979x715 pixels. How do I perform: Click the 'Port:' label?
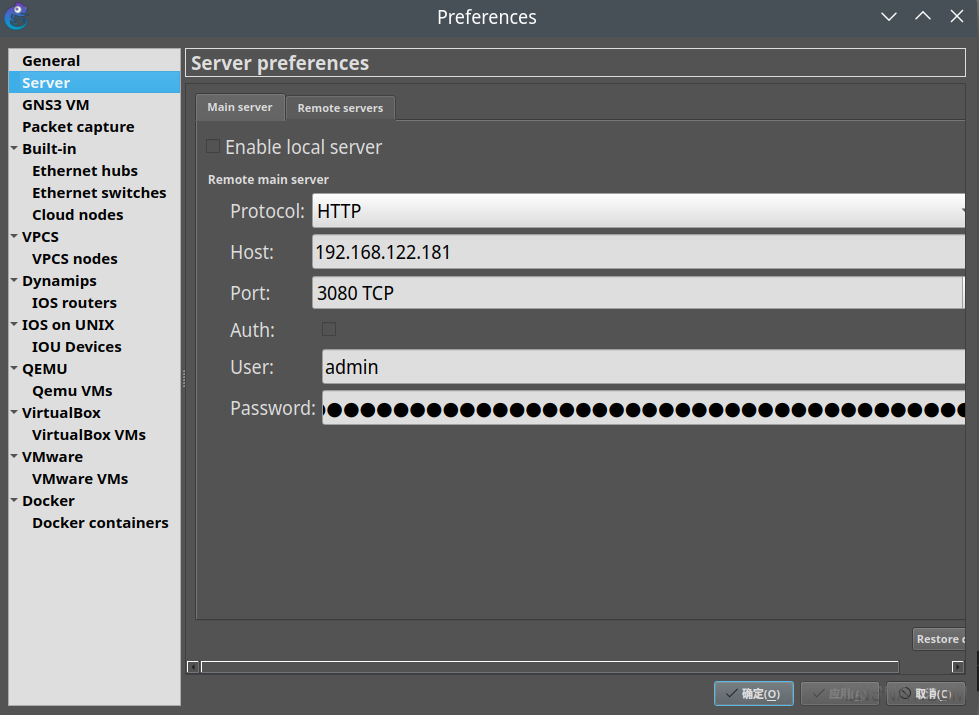[x=250, y=293]
